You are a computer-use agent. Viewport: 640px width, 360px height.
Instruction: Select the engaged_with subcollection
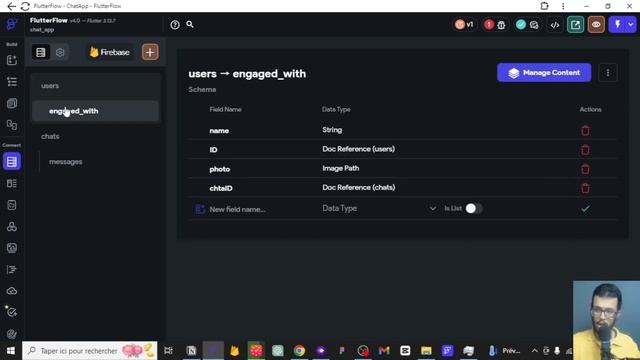pyautogui.click(x=96, y=111)
